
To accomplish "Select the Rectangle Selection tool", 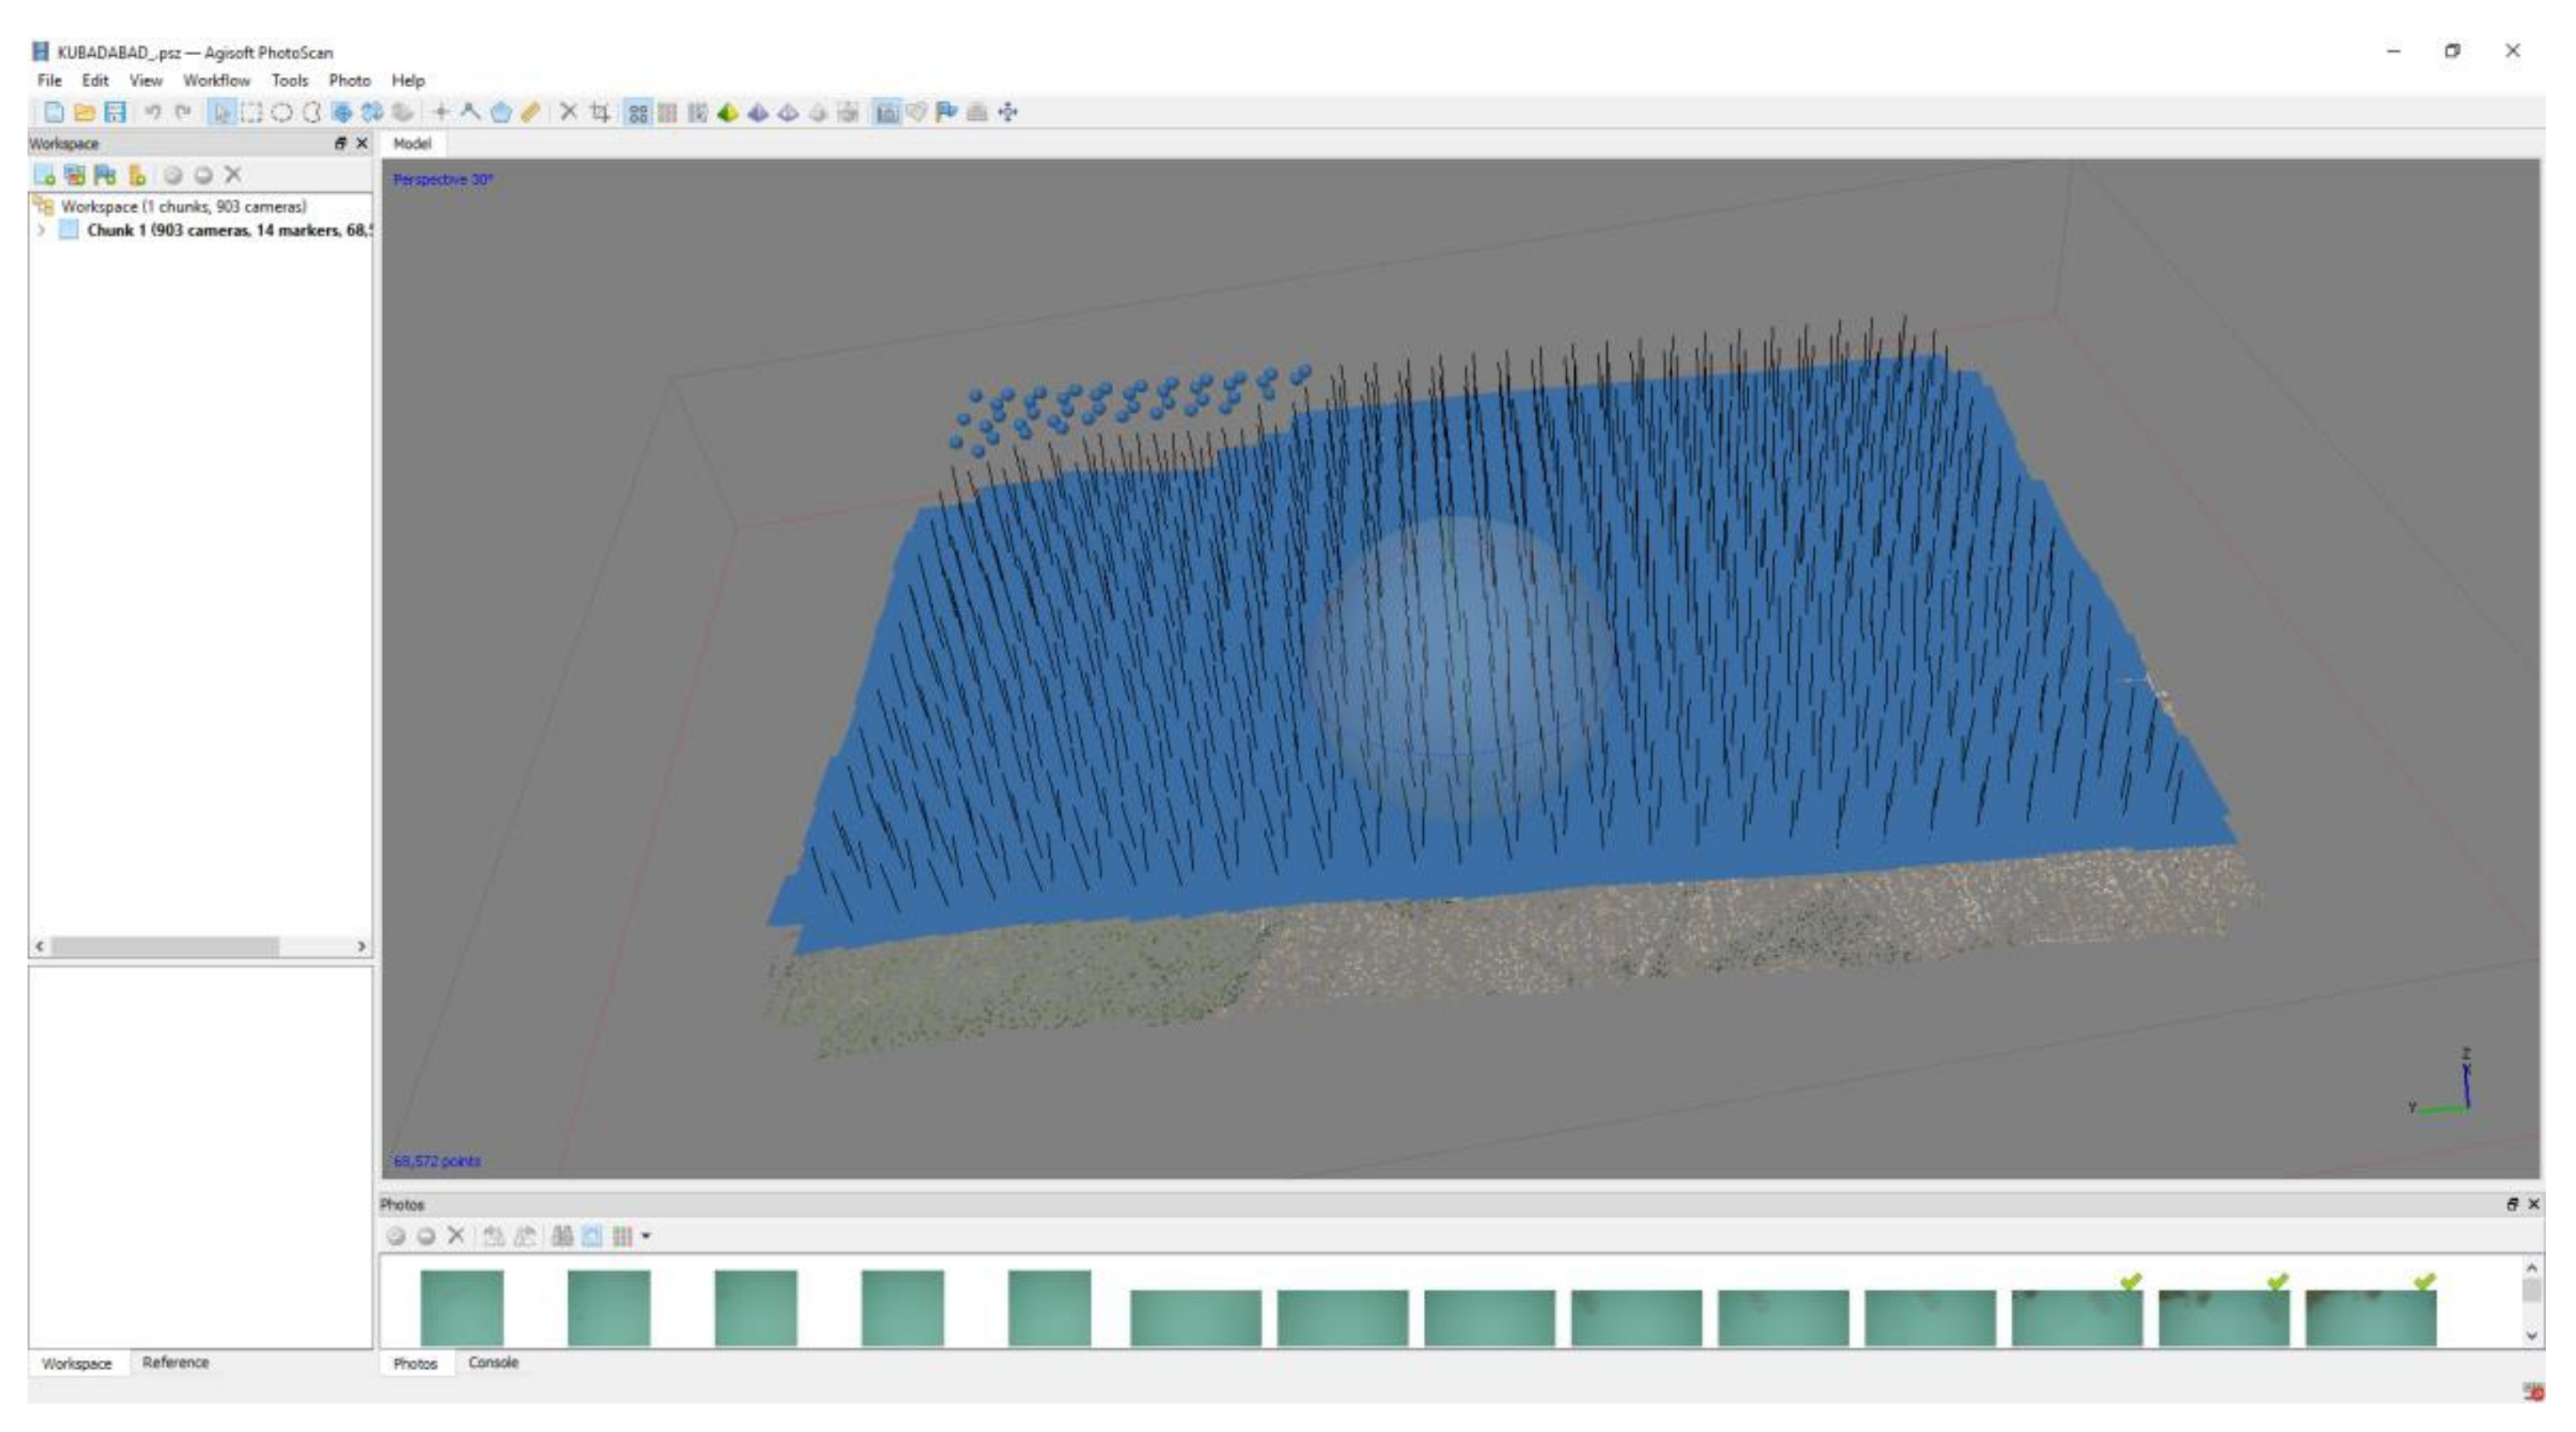I will (x=251, y=112).
